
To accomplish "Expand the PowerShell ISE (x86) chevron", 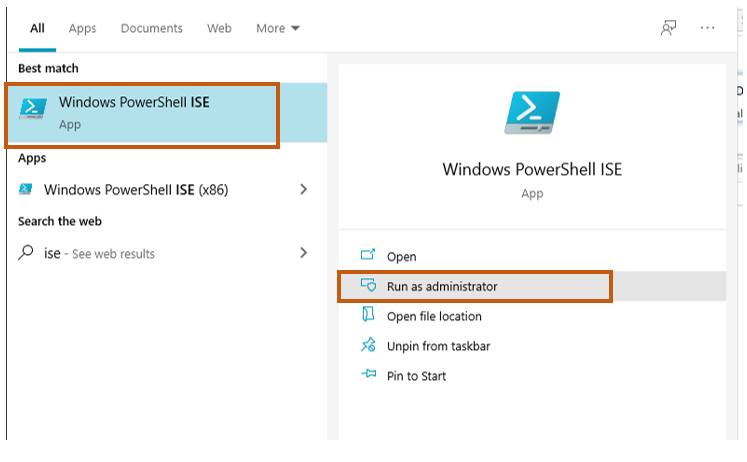I will pyautogui.click(x=303, y=190).
